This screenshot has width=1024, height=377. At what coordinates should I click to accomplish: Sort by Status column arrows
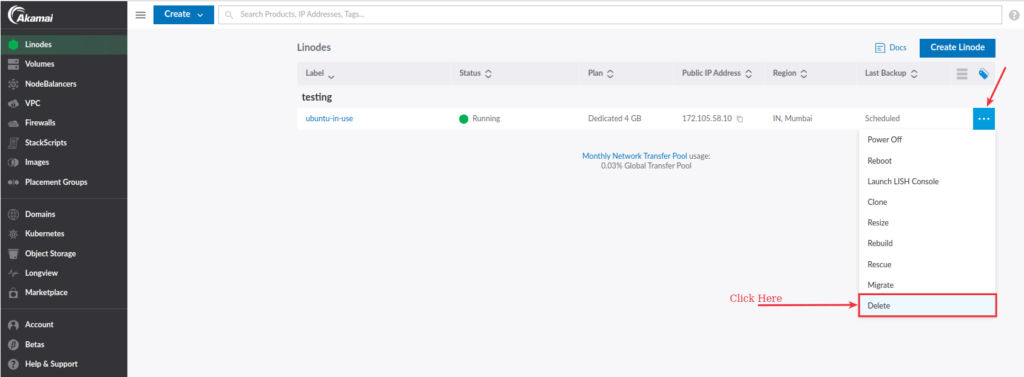click(488, 74)
